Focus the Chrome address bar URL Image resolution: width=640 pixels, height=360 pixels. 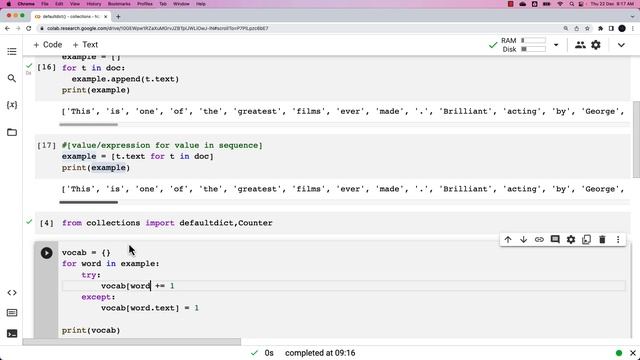[157, 28]
